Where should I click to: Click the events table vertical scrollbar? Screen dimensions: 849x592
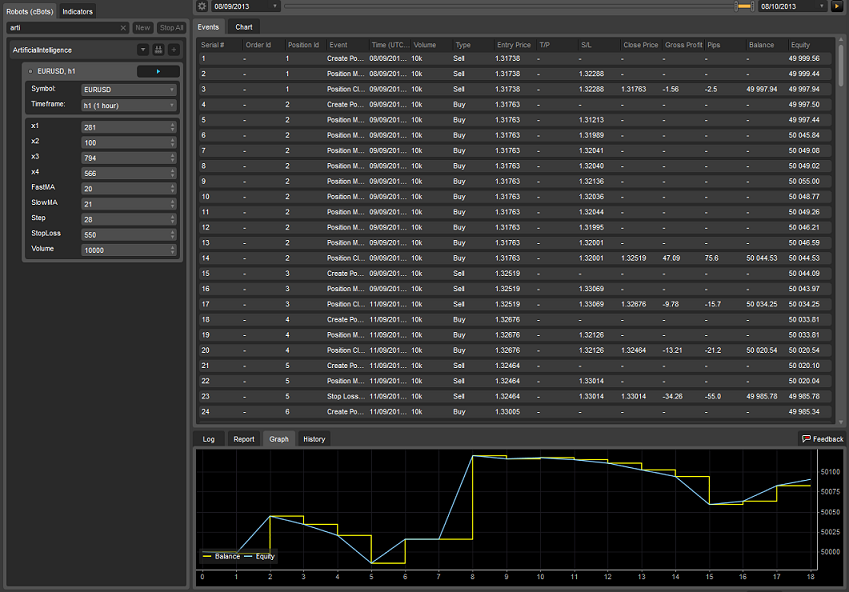pyautogui.click(x=841, y=65)
